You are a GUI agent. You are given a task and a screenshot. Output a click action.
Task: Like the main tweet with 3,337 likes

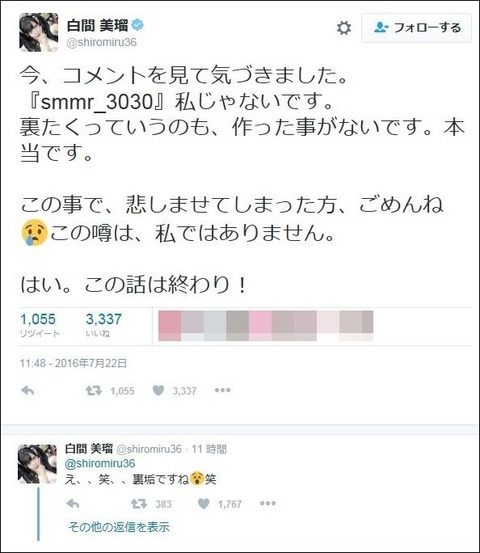pyautogui.click(x=158, y=390)
